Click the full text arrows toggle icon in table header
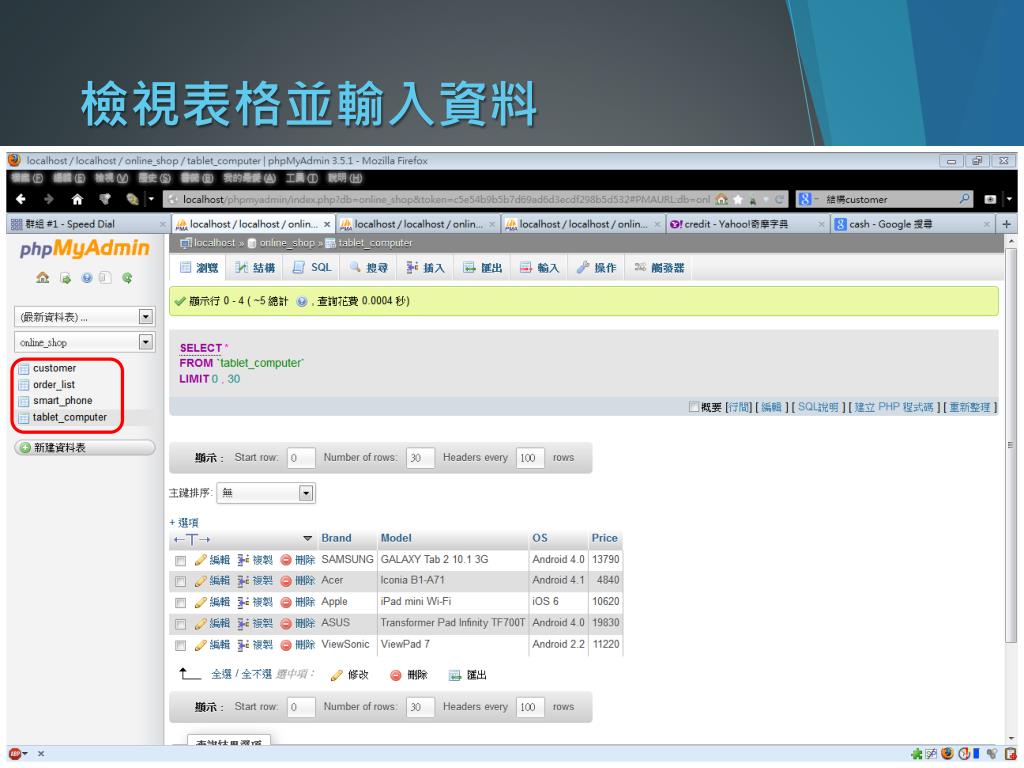Image resolution: width=1024 pixels, height=768 pixels. [x=192, y=539]
